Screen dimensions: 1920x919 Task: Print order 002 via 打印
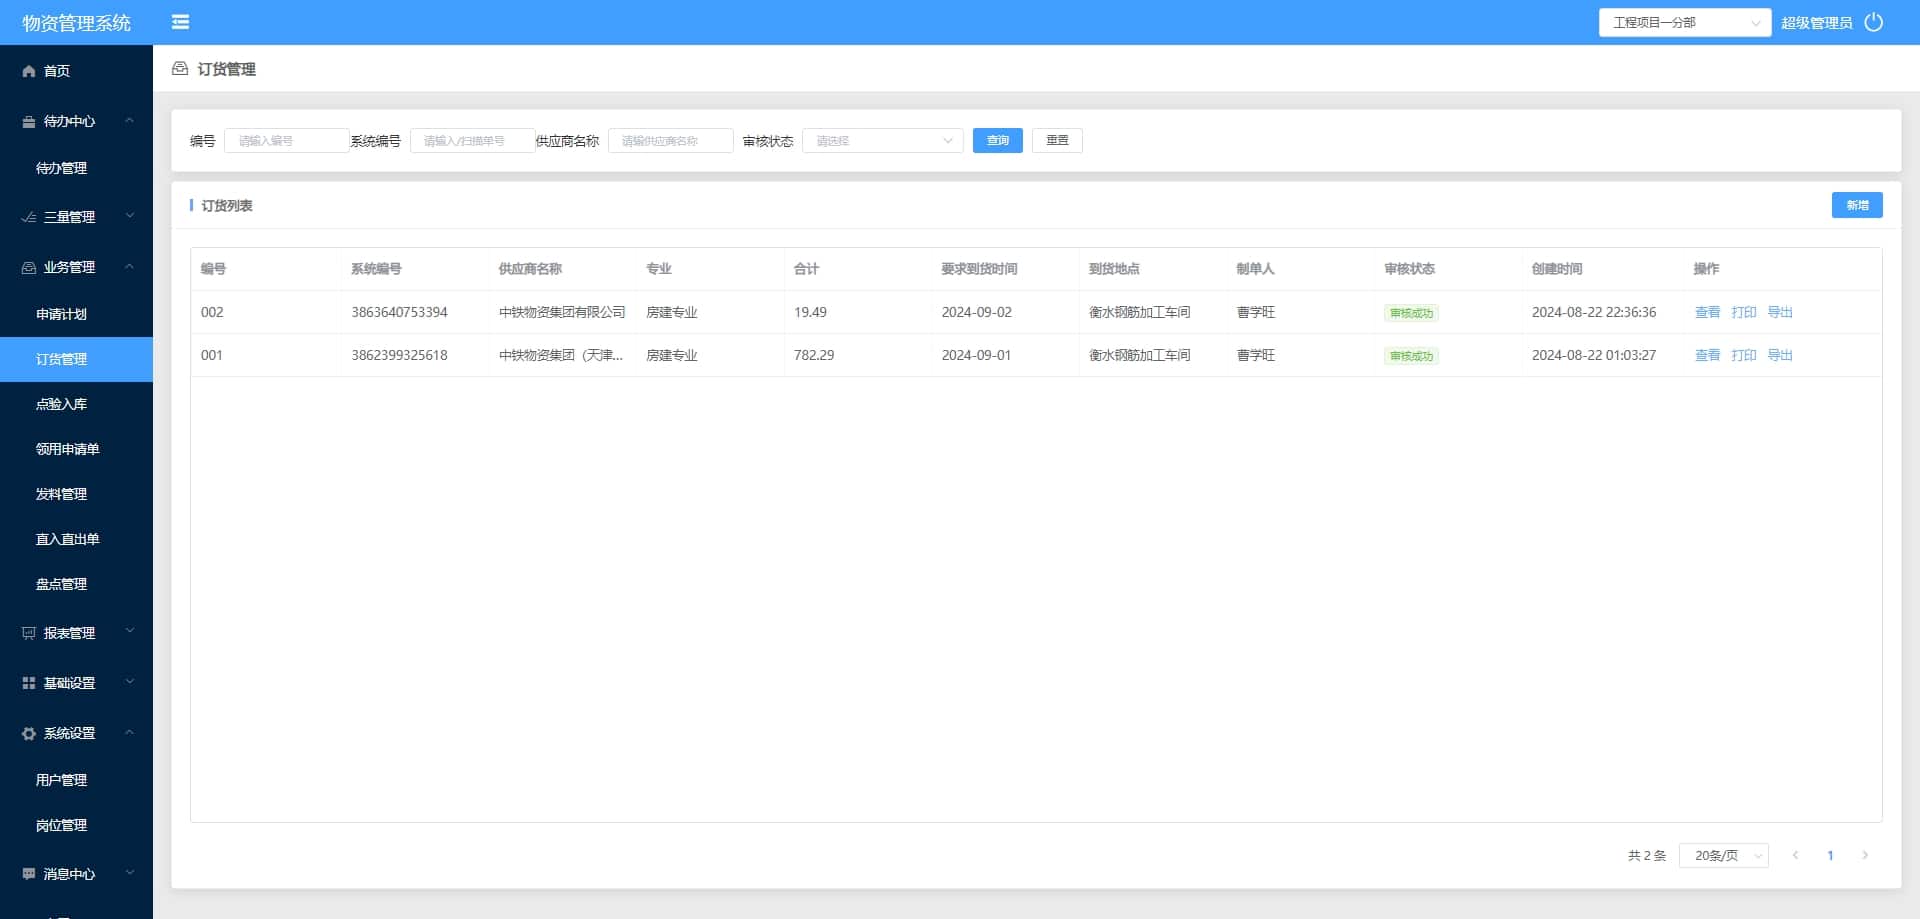pyautogui.click(x=1743, y=312)
